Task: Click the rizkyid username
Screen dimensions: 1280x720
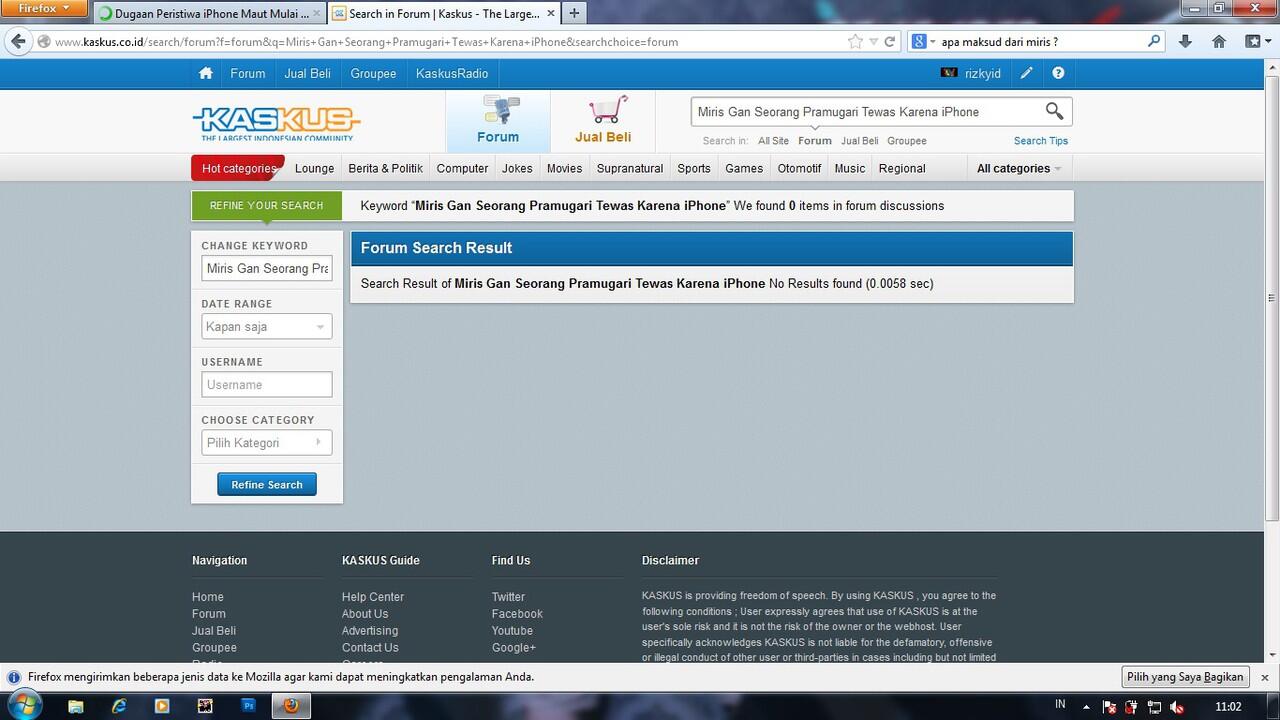Action: point(983,73)
